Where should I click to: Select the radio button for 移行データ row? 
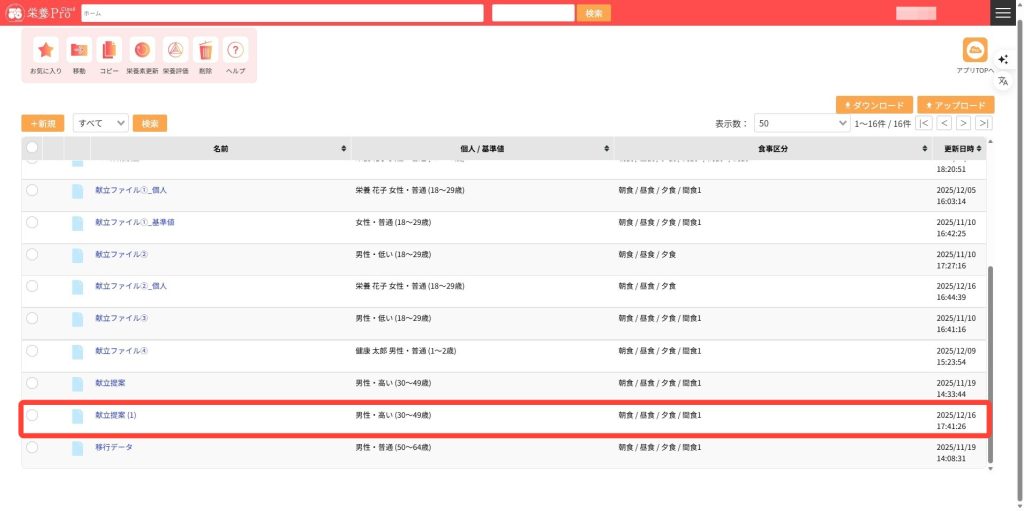click(32, 447)
